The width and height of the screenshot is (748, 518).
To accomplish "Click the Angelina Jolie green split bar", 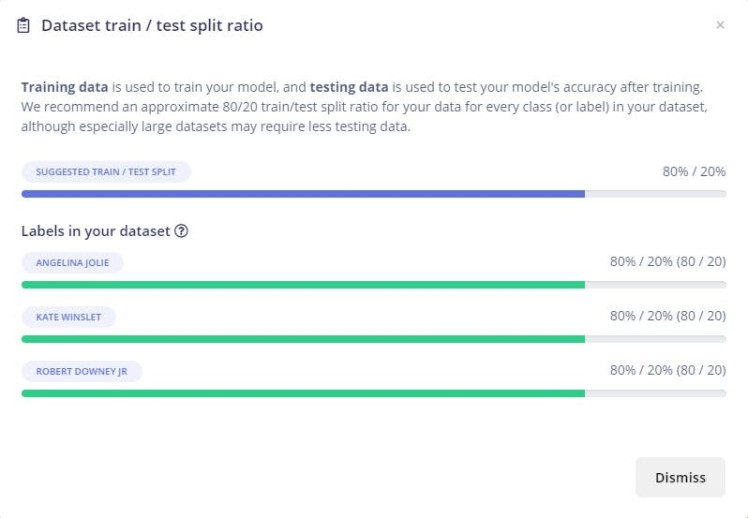I will [x=303, y=285].
